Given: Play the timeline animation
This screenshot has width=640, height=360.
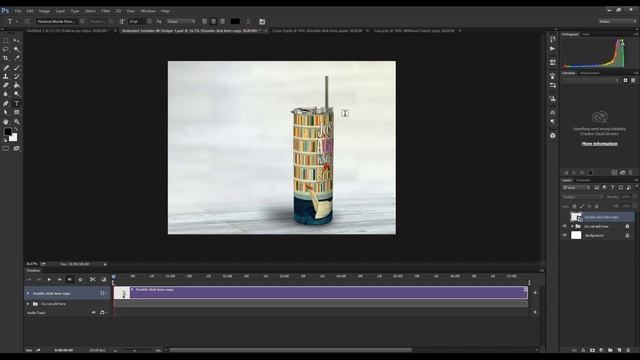Looking at the screenshot, I should coord(49,280).
